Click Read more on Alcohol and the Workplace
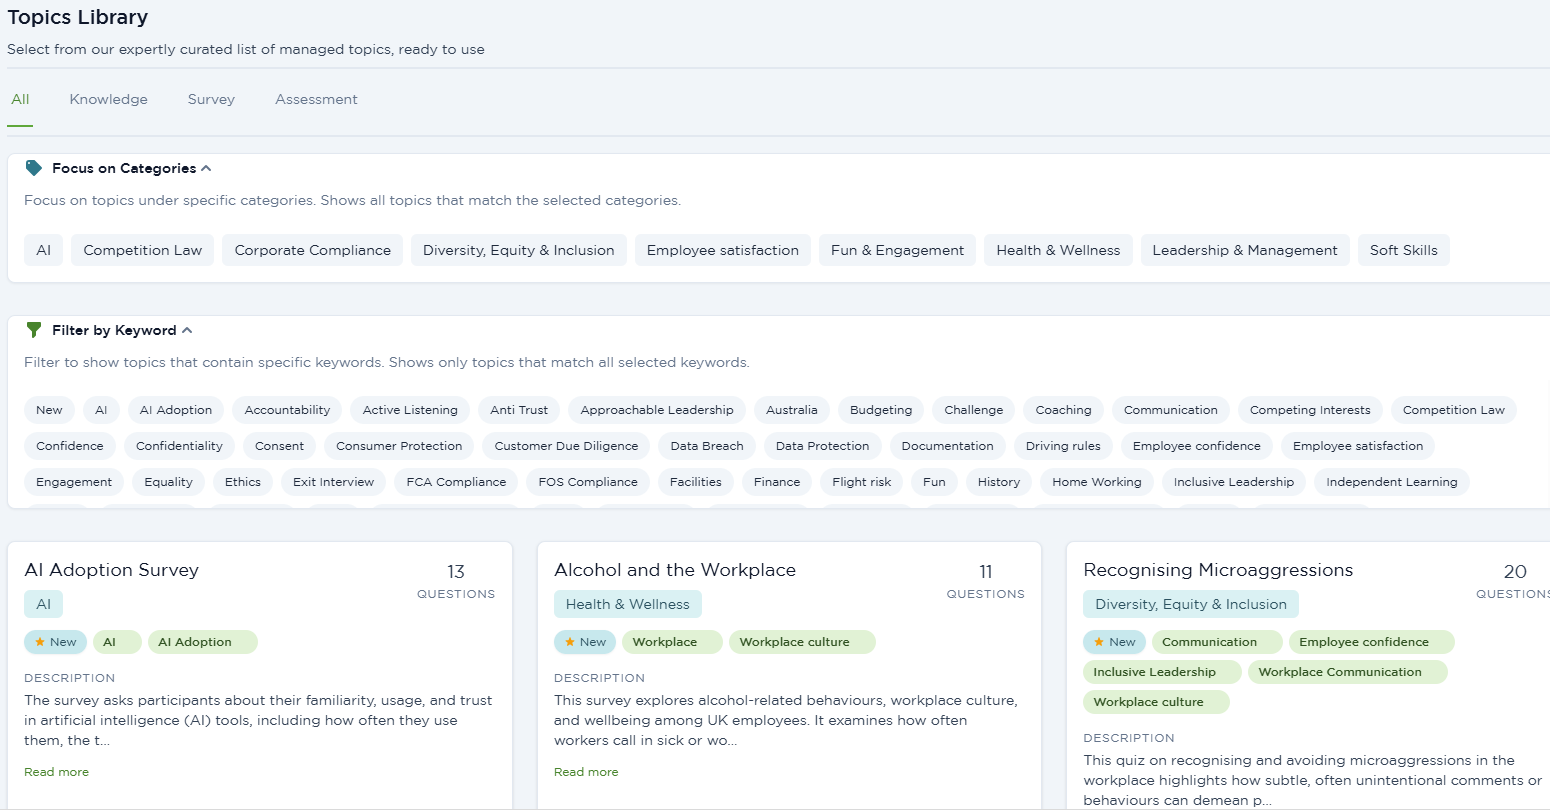Screen dimensions: 1550x810 click(x=586, y=772)
